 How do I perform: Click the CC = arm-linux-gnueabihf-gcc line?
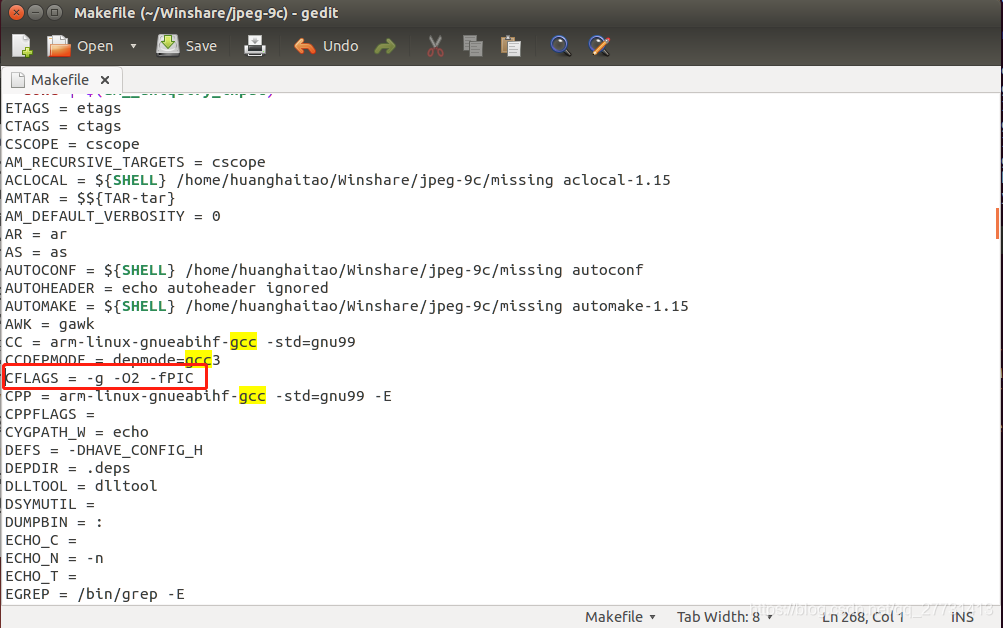[180, 342]
